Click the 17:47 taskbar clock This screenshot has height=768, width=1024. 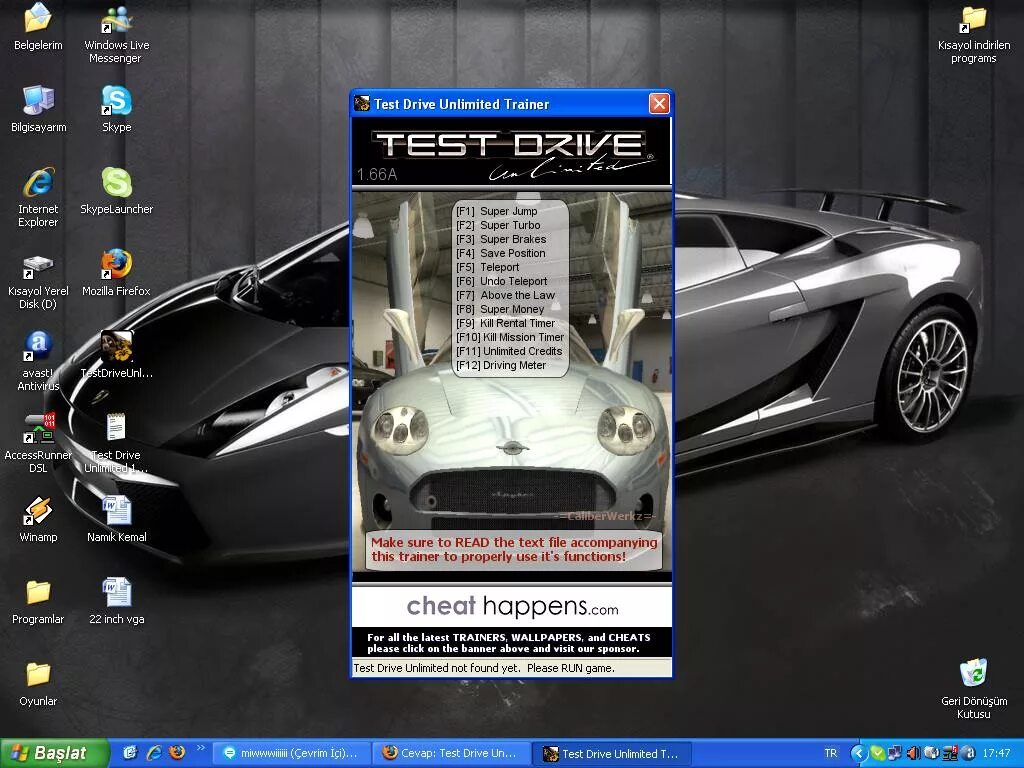(x=997, y=753)
